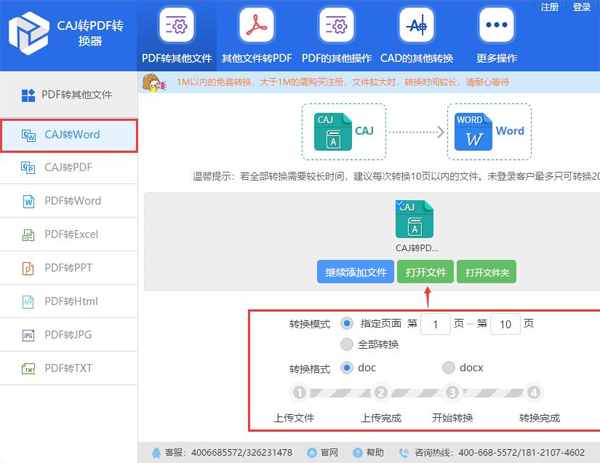The height and width of the screenshot is (463, 600).
Task: Click the green 打开文件 button
Action: (425, 272)
